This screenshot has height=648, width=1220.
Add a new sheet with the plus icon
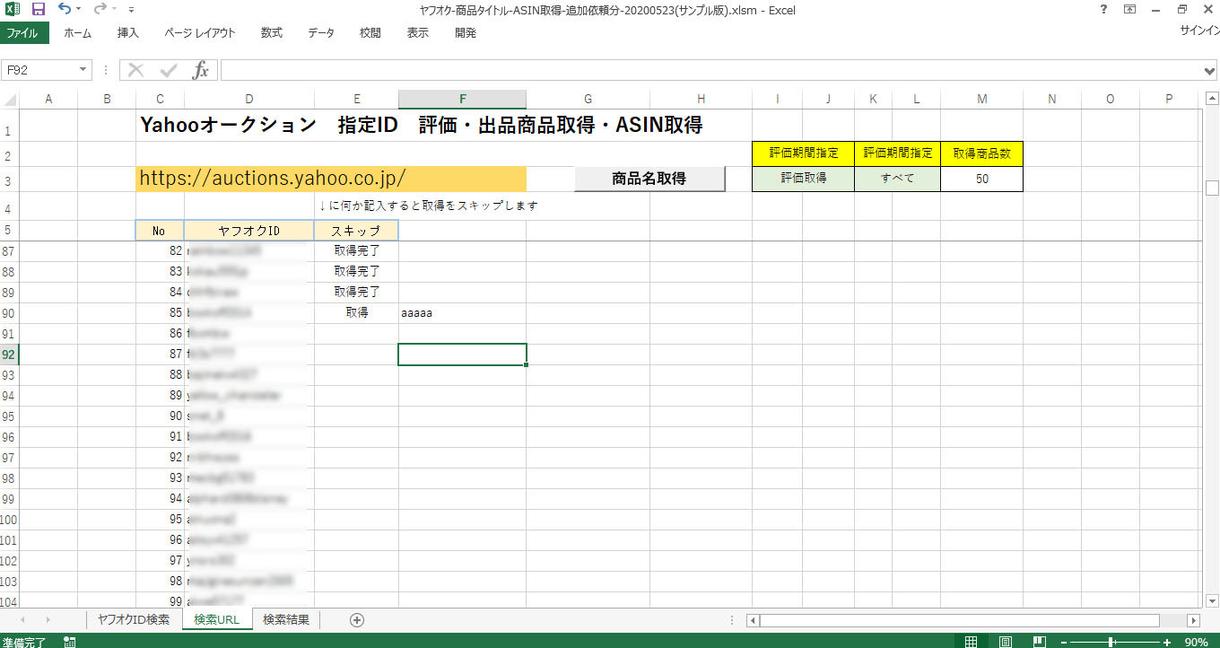[357, 620]
